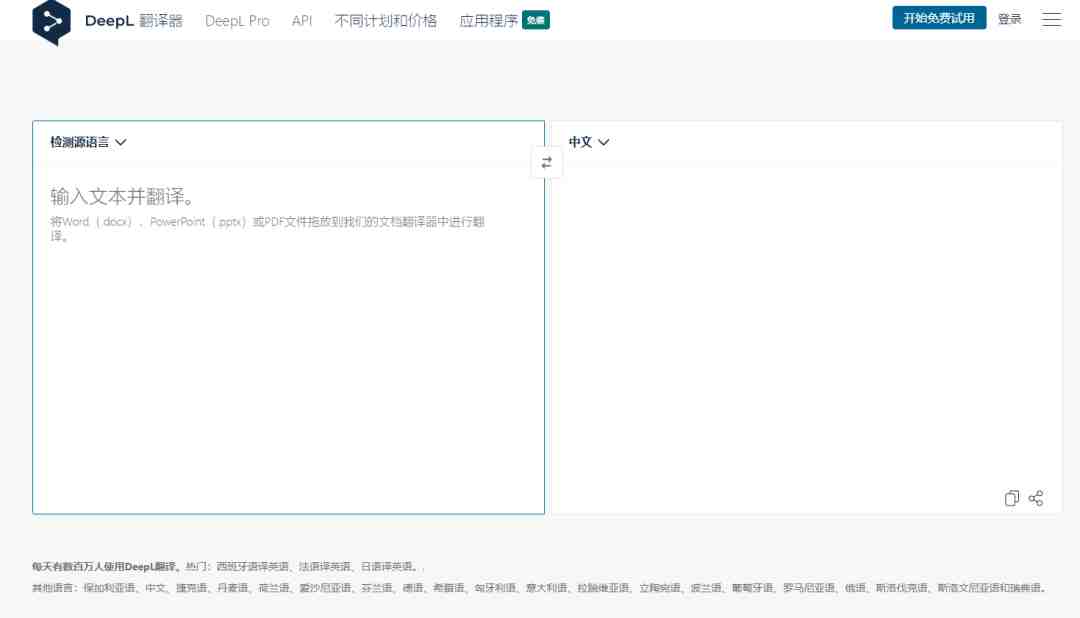The height and width of the screenshot is (618, 1080).
Task: Open the 丹麦语 language link
Action: [x=233, y=588]
